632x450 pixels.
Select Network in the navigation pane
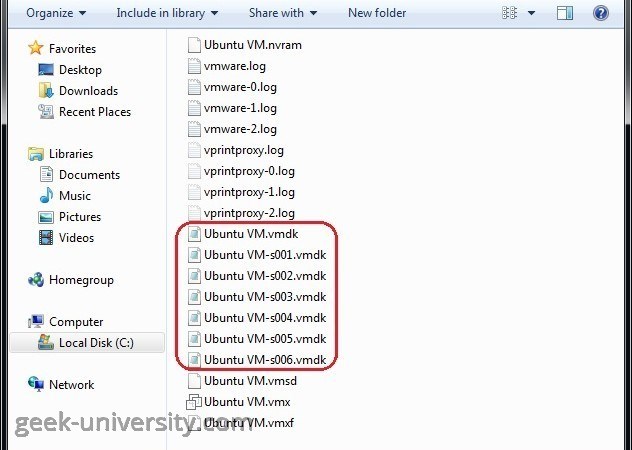coord(71,385)
